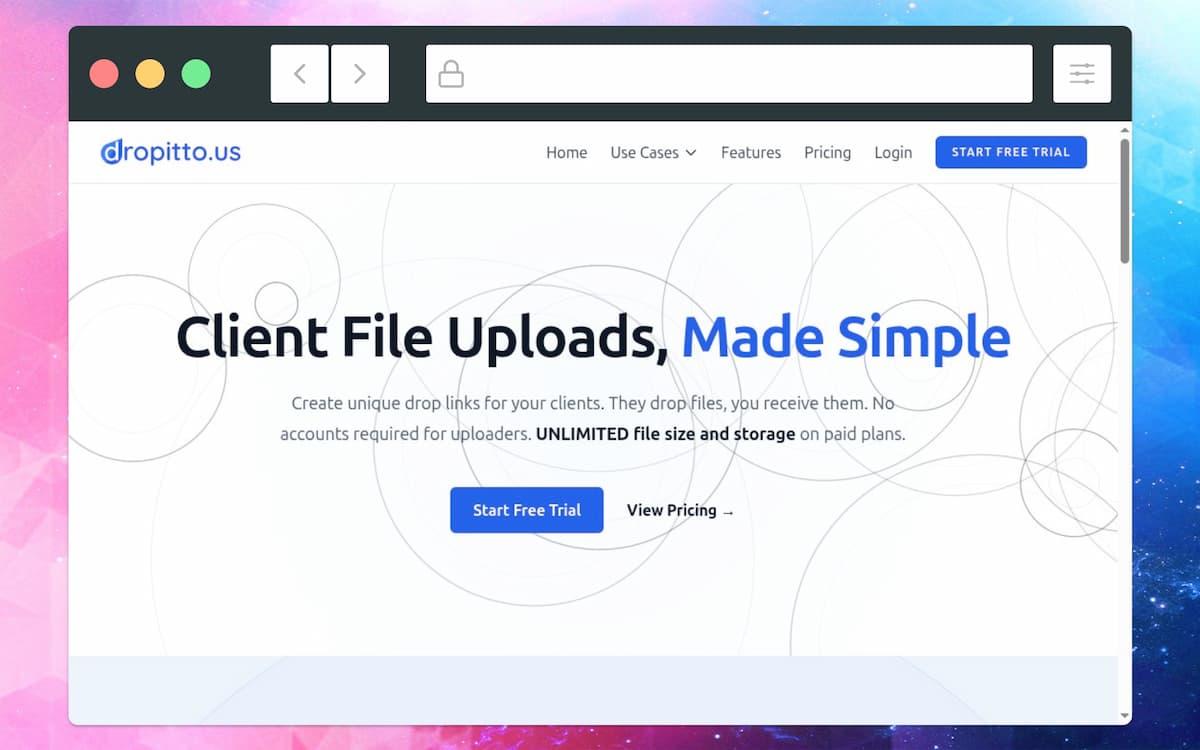Click the Start Free Trial hero button

pyautogui.click(x=527, y=510)
